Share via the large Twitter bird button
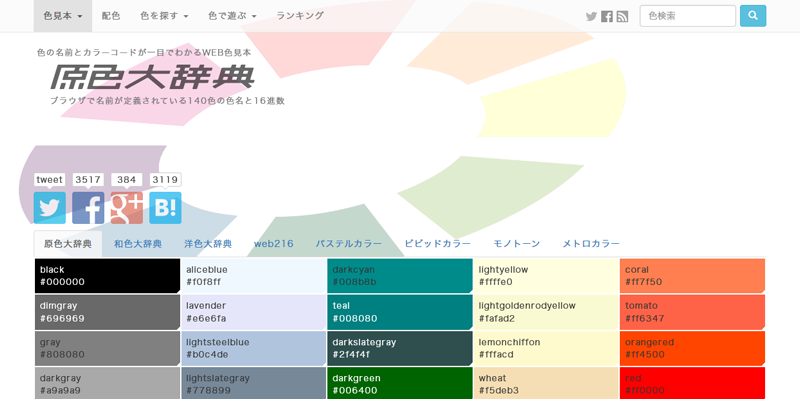The image size is (800, 400). (49, 208)
